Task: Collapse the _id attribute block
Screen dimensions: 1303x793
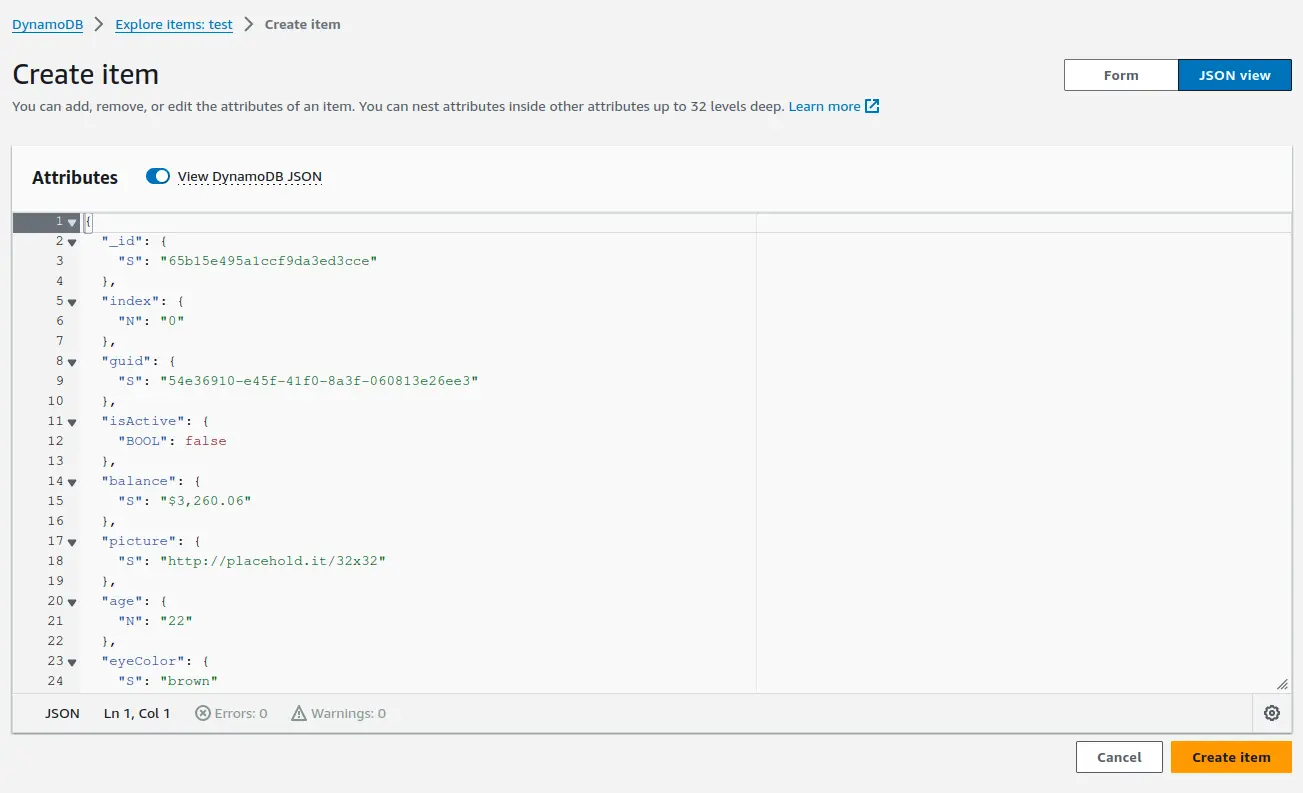Action: pyautogui.click(x=70, y=241)
